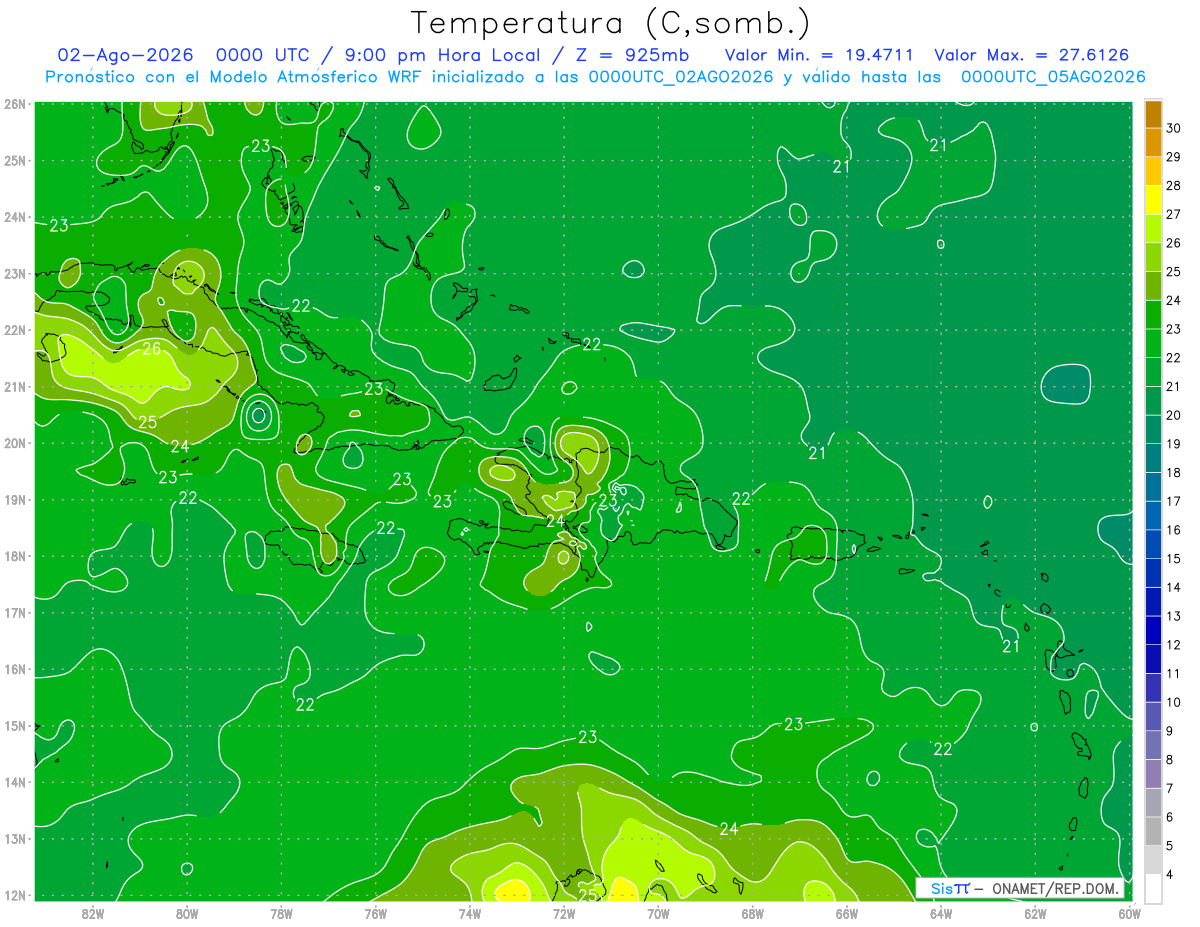Pick the green swatch between legend values 22 and 23

(1153, 344)
